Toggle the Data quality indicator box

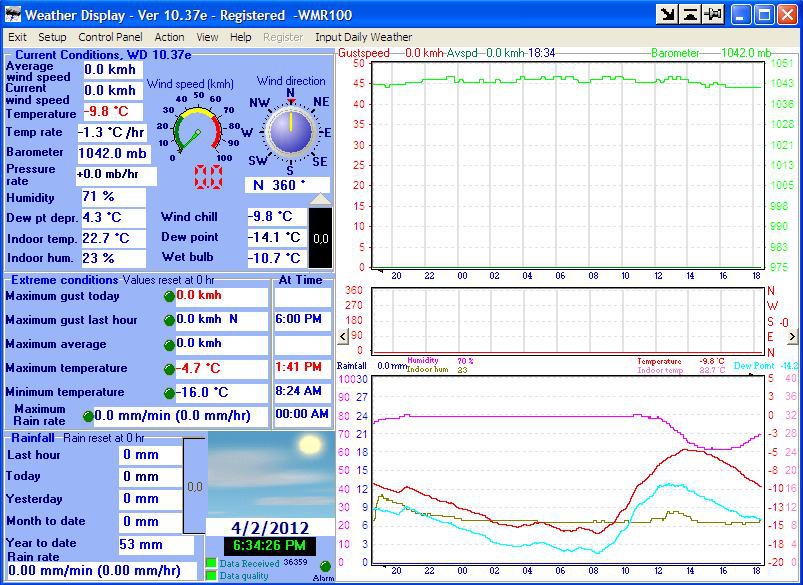[211, 576]
